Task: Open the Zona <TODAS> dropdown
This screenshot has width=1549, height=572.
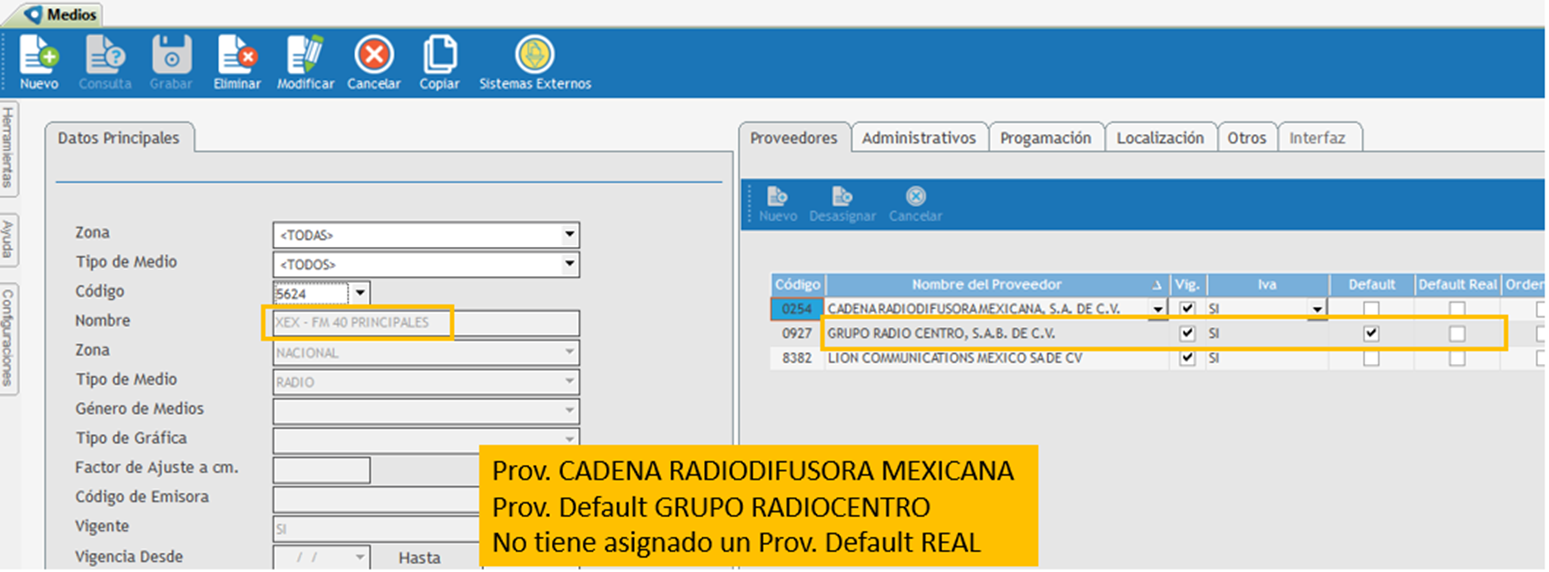Action: click(570, 235)
